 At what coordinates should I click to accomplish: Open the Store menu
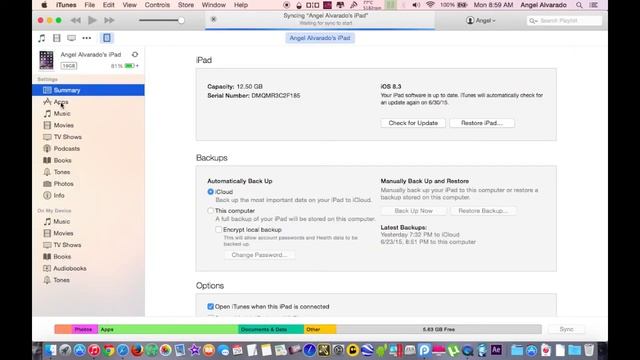click(186, 5)
